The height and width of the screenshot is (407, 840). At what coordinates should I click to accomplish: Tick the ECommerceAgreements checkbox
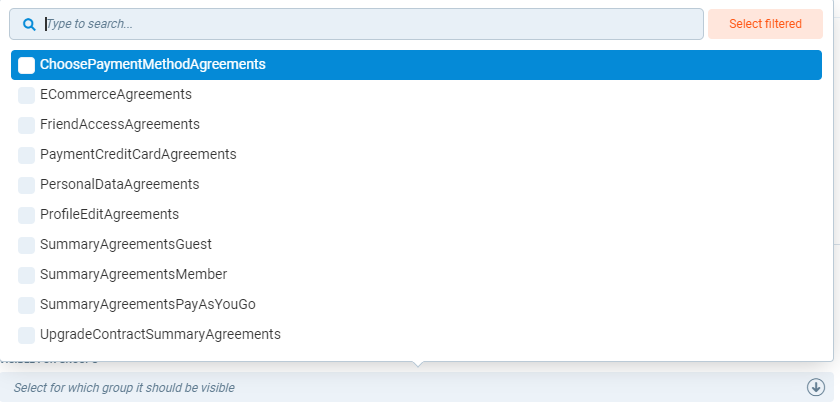tap(27, 95)
